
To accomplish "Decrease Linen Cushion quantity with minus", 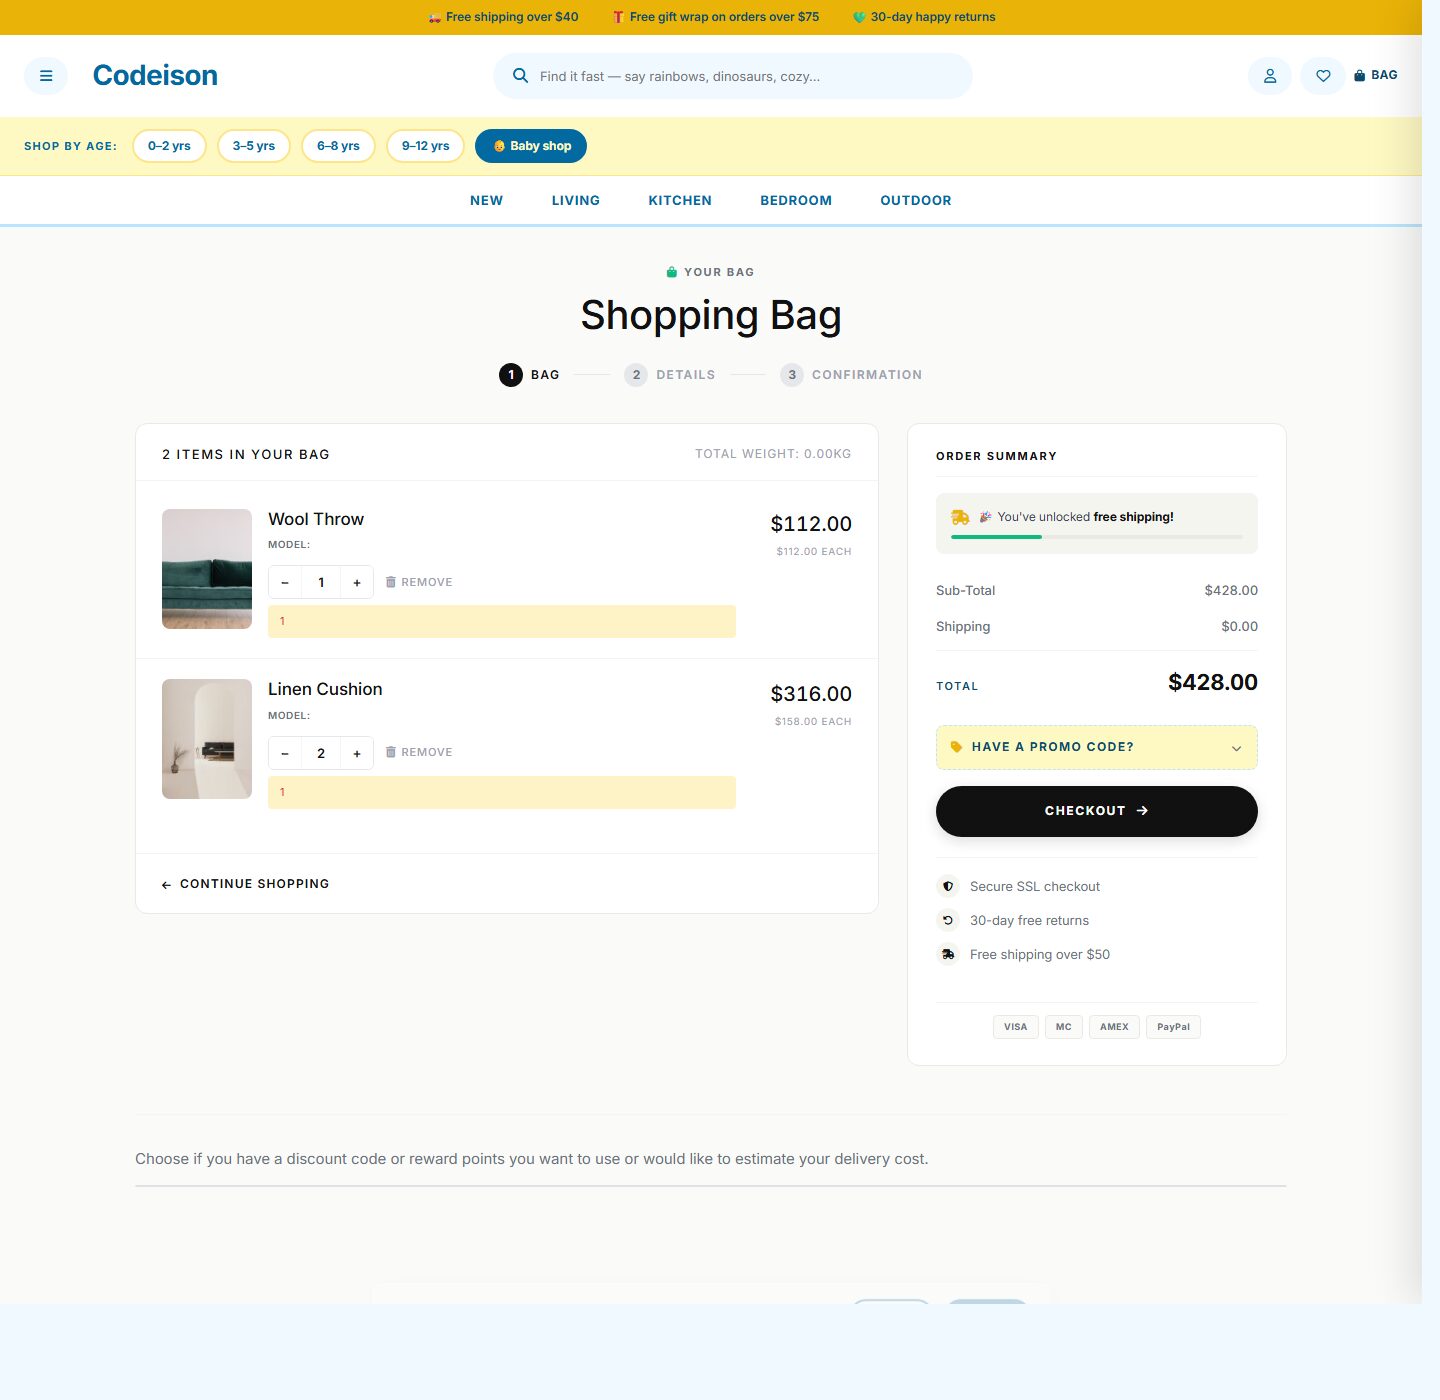I will 285,753.
